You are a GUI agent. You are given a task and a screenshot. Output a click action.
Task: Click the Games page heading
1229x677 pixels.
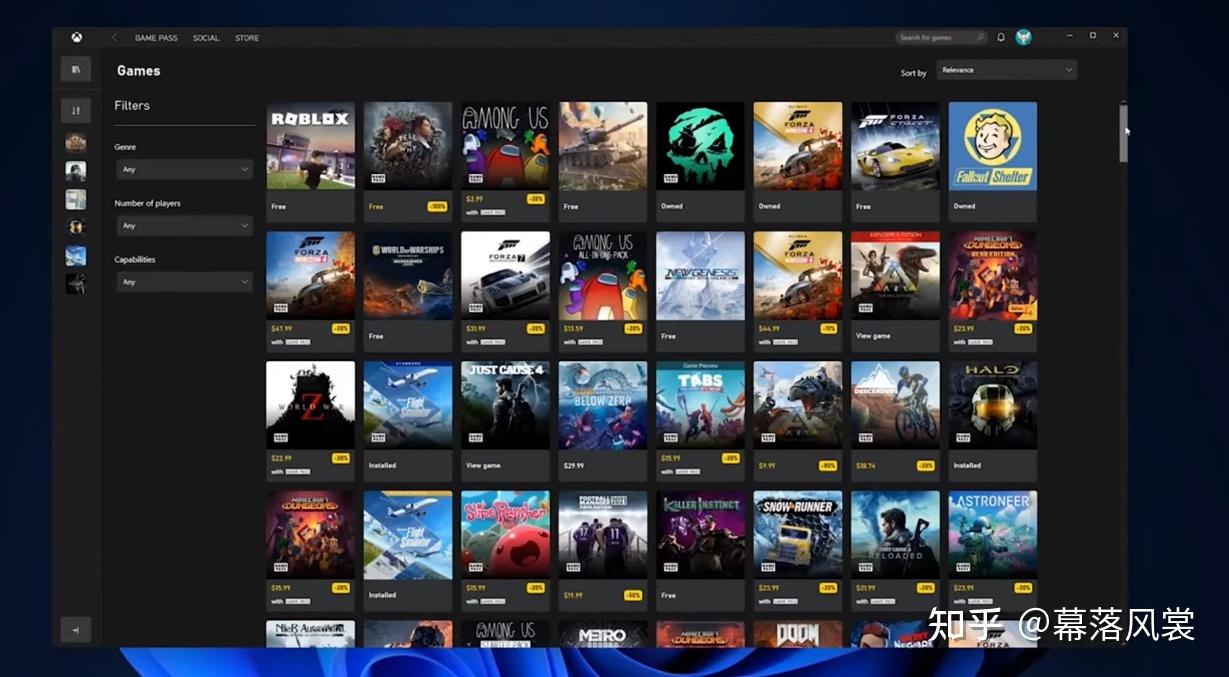coord(138,70)
